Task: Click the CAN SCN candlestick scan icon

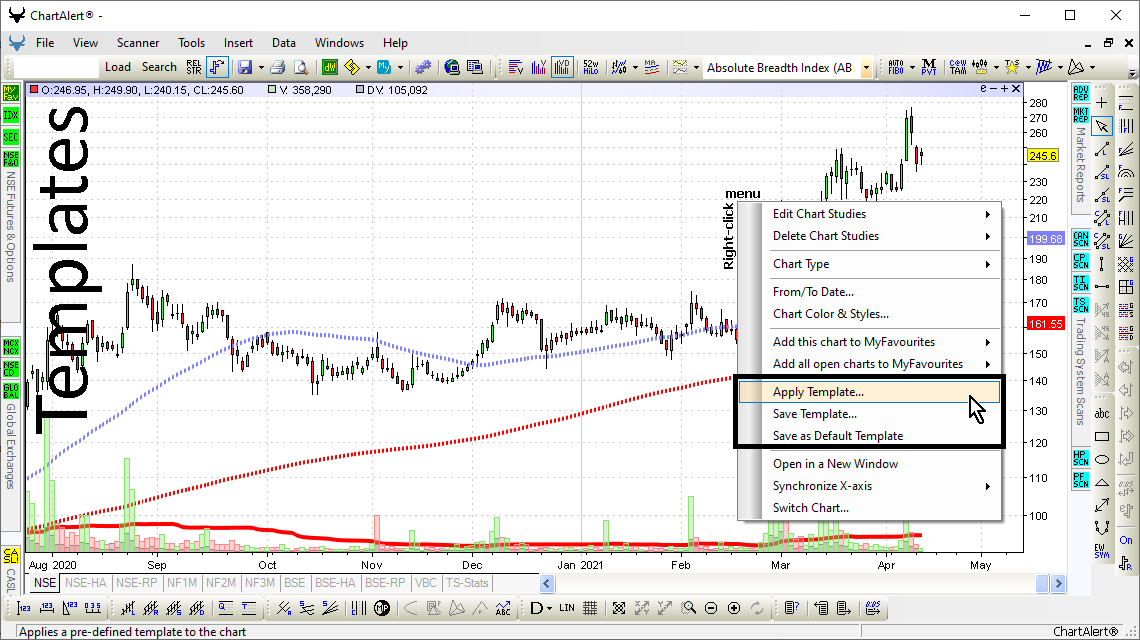Action: [x=1080, y=239]
